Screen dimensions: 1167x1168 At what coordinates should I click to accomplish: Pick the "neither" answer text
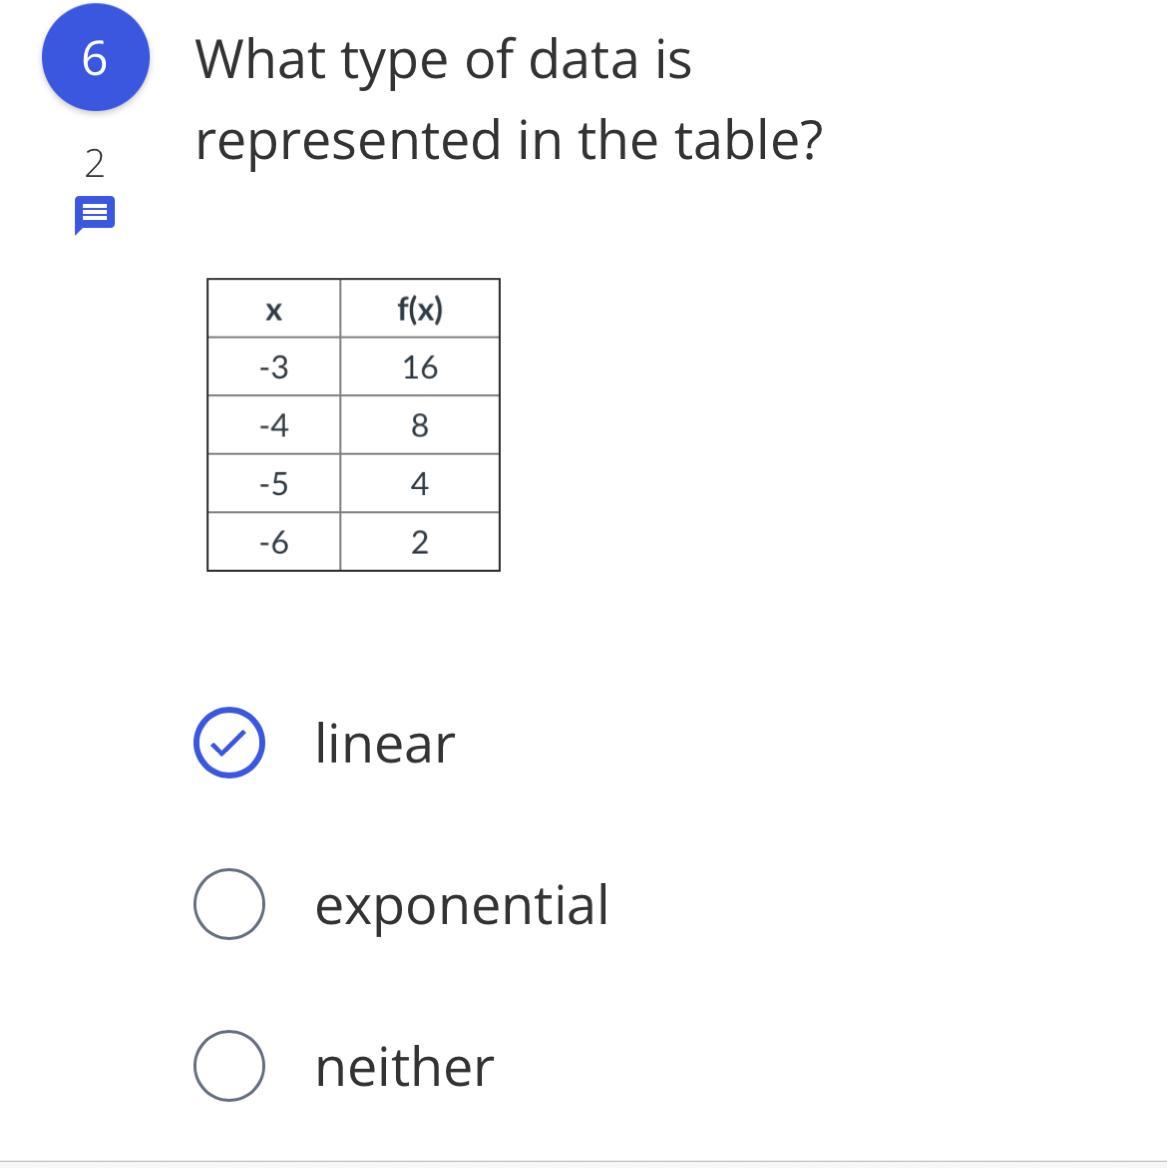(x=404, y=1067)
